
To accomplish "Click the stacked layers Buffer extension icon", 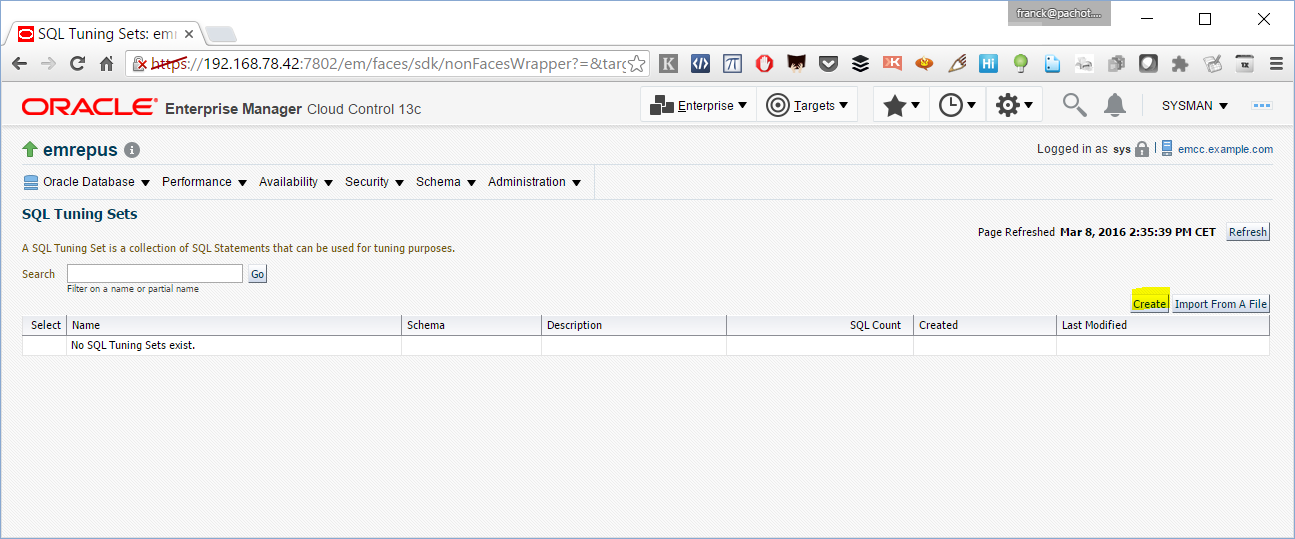I will [x=860, y=63].
